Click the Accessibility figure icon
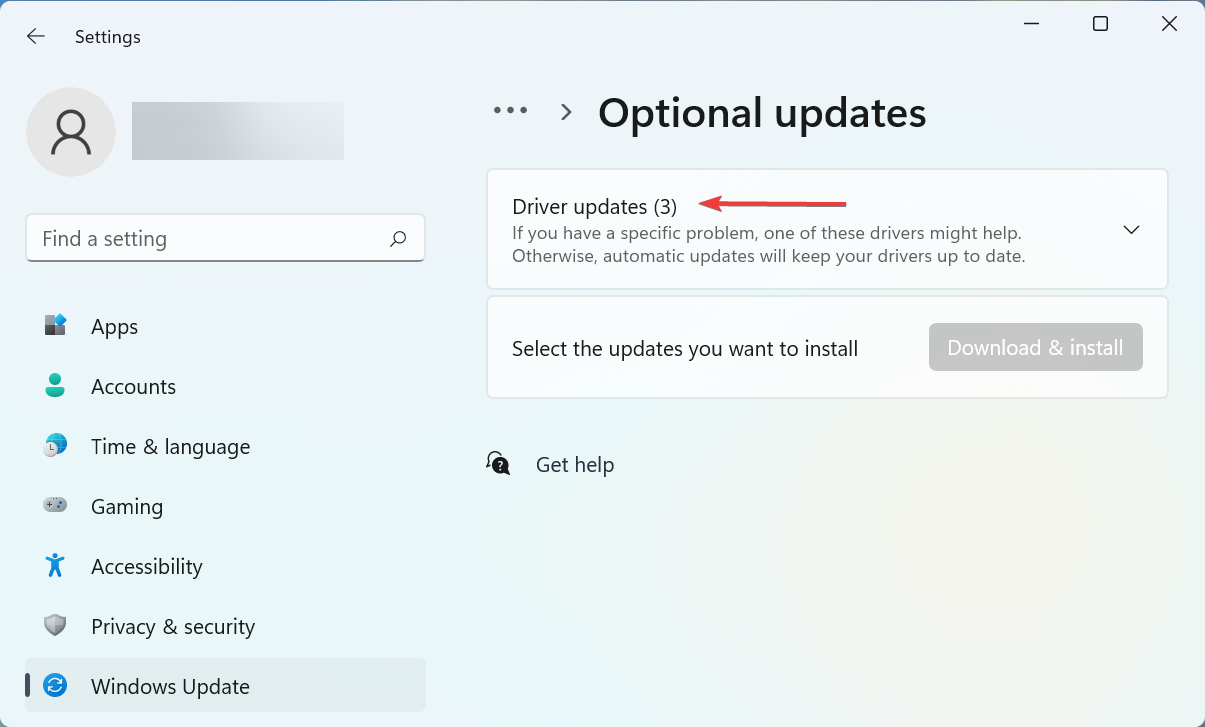The width and height of the screenshot is (1205, 727). (x=55, y=566)
